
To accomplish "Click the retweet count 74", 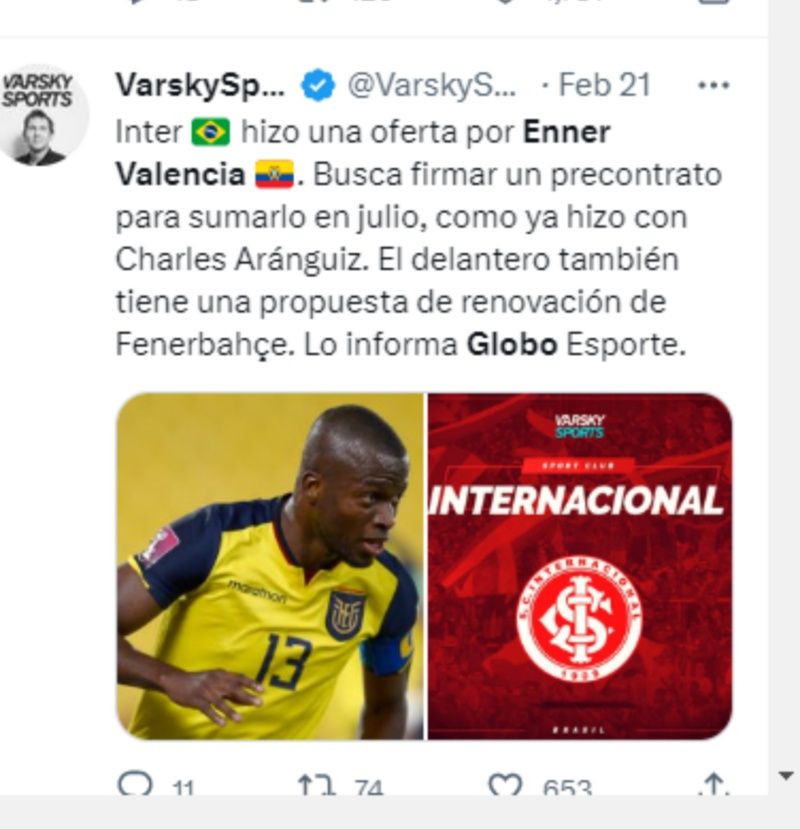I will [369, 788].
